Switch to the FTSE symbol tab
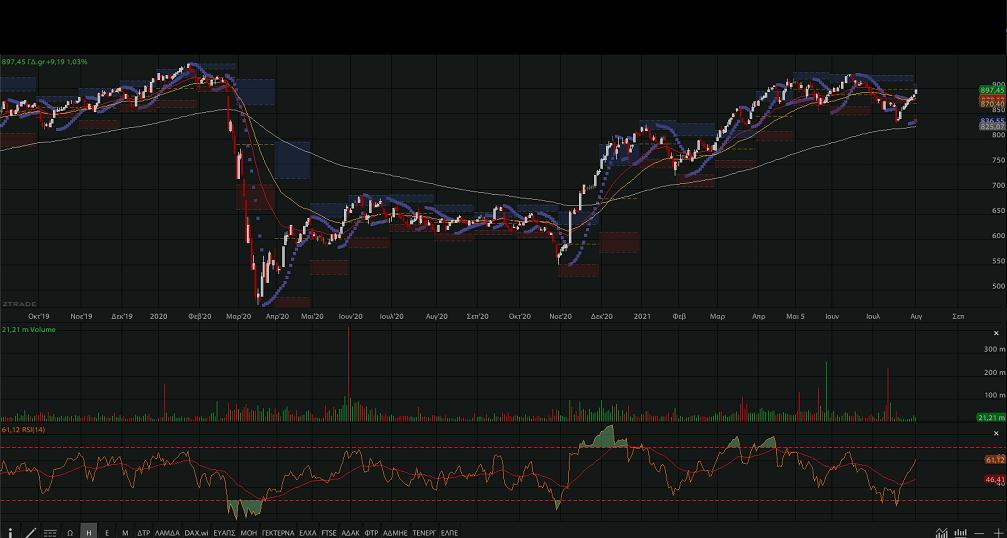 point(329,534)
